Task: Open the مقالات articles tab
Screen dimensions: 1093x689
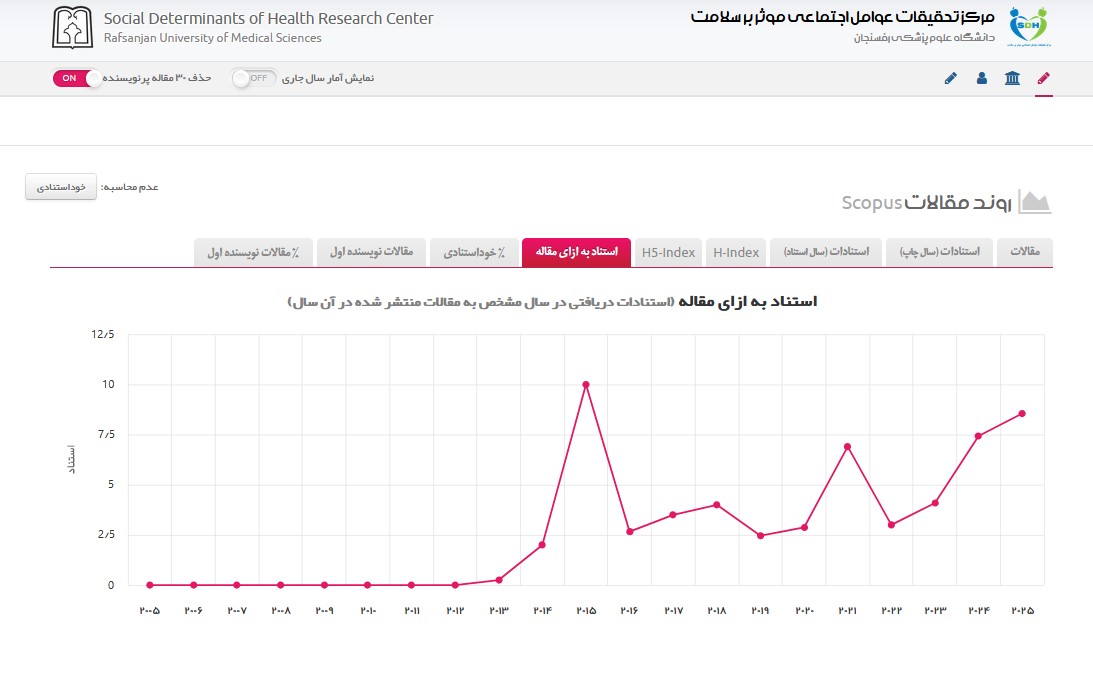Action: pos(1025,252)
